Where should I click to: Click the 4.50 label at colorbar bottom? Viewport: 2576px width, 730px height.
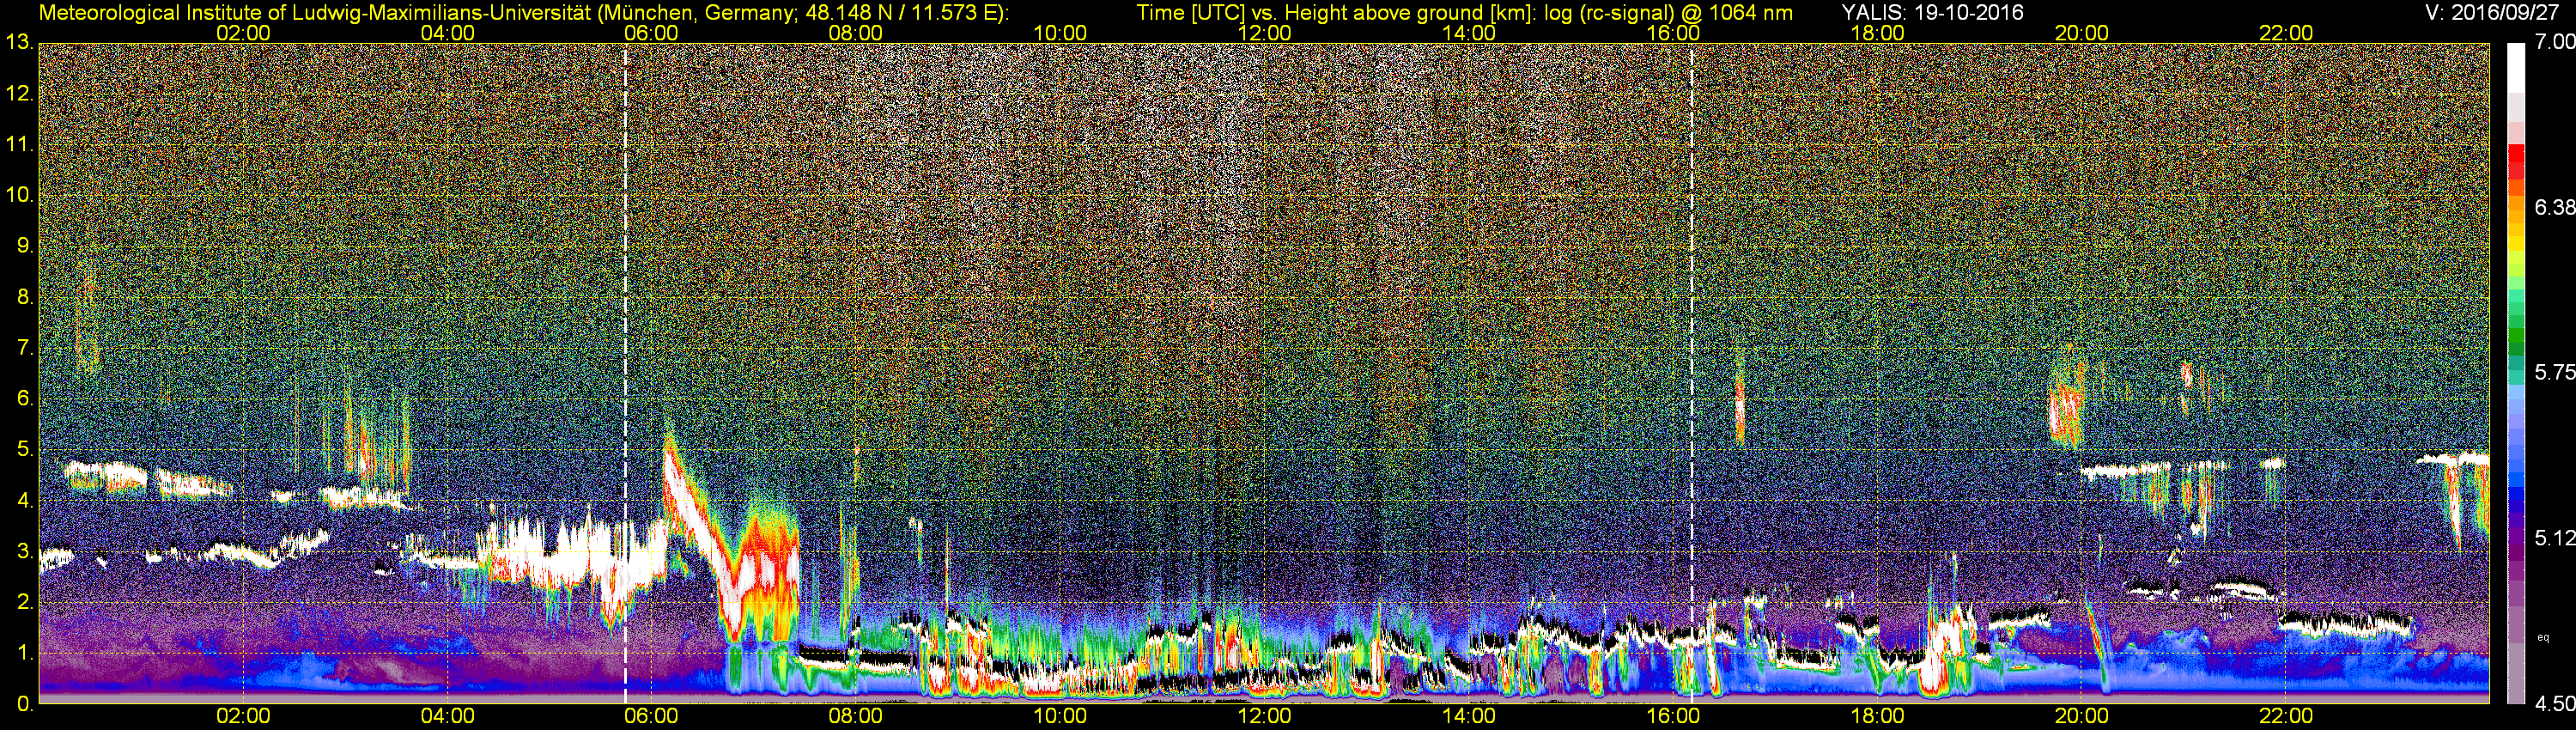(x=2555, y=704)
